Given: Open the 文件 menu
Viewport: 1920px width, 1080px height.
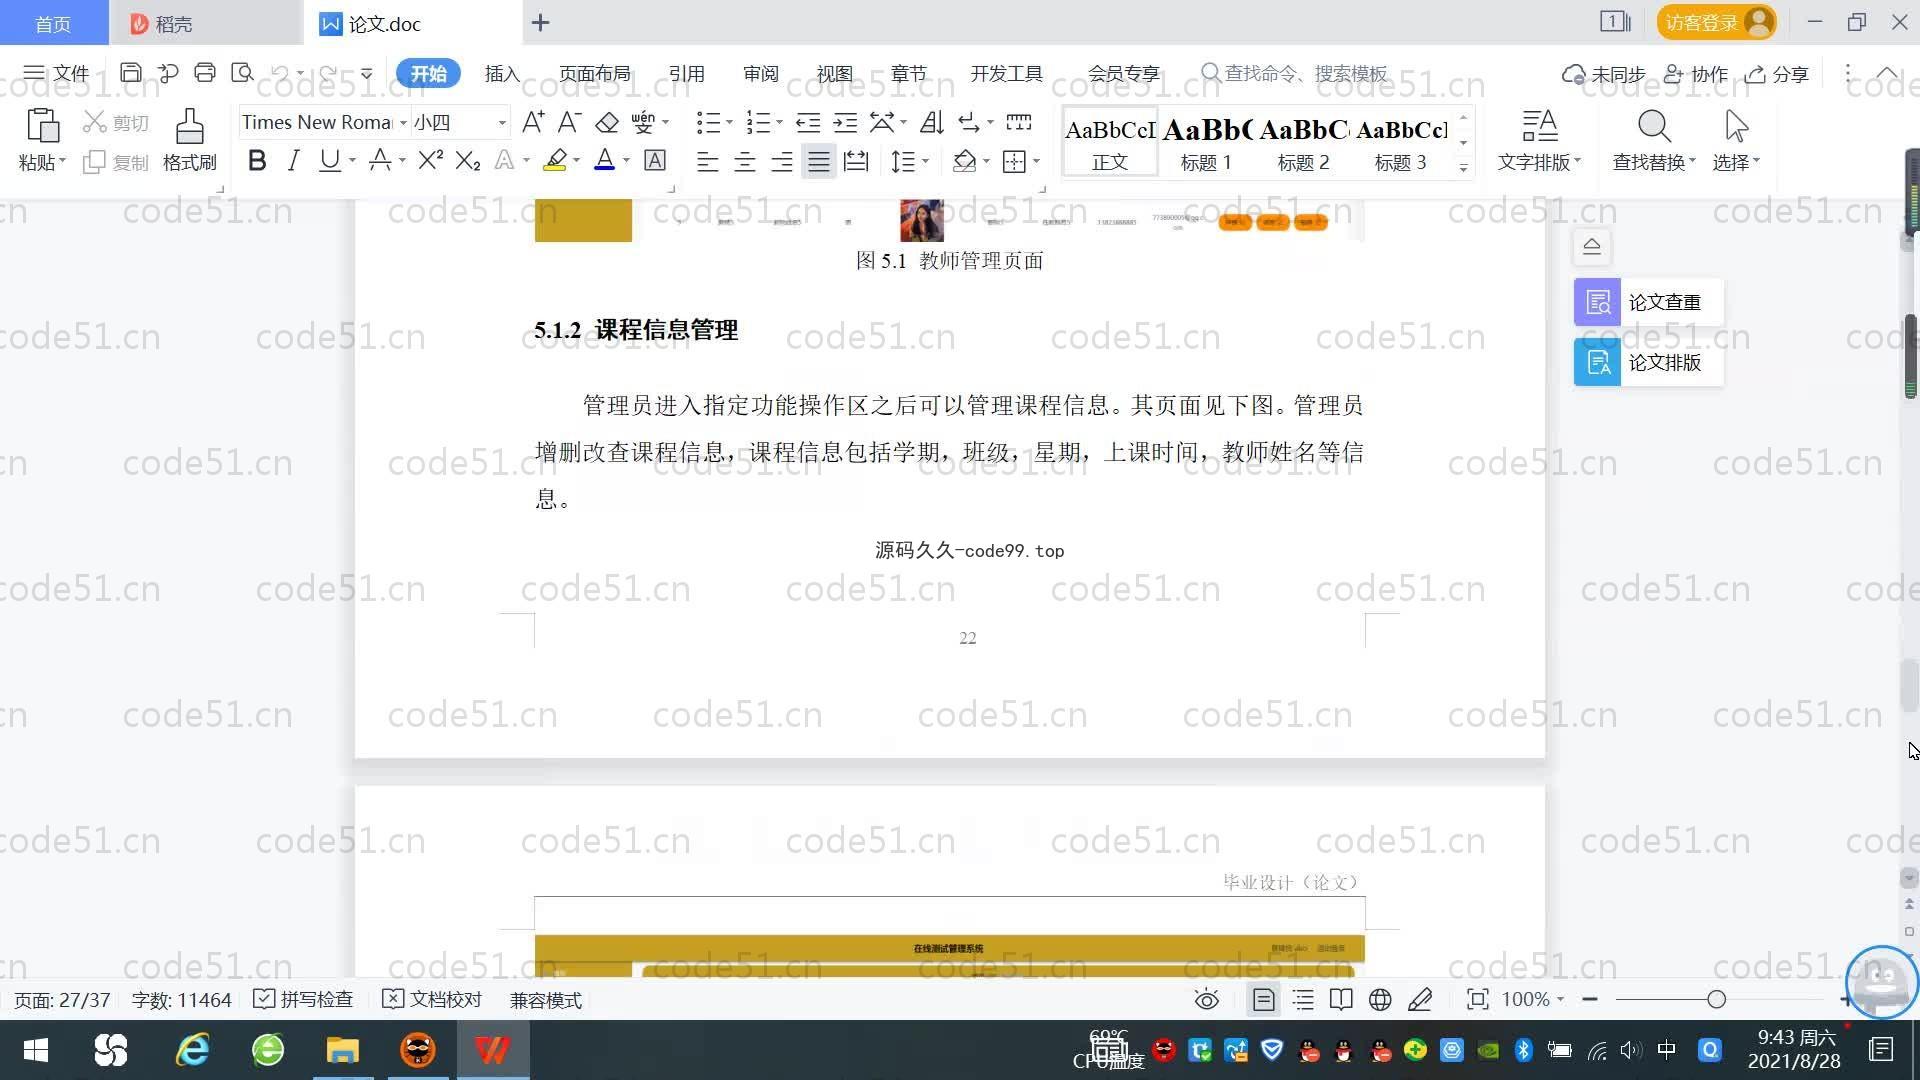Looking at the screenshot, I should [56, 73].
